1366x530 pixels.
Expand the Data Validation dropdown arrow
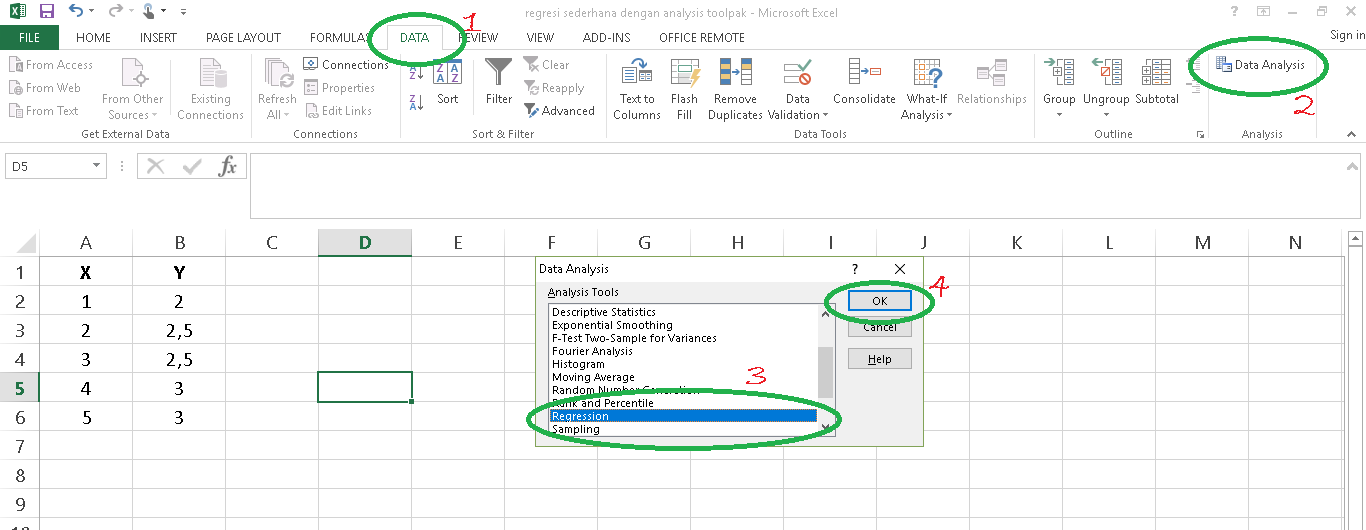(825, 115)
